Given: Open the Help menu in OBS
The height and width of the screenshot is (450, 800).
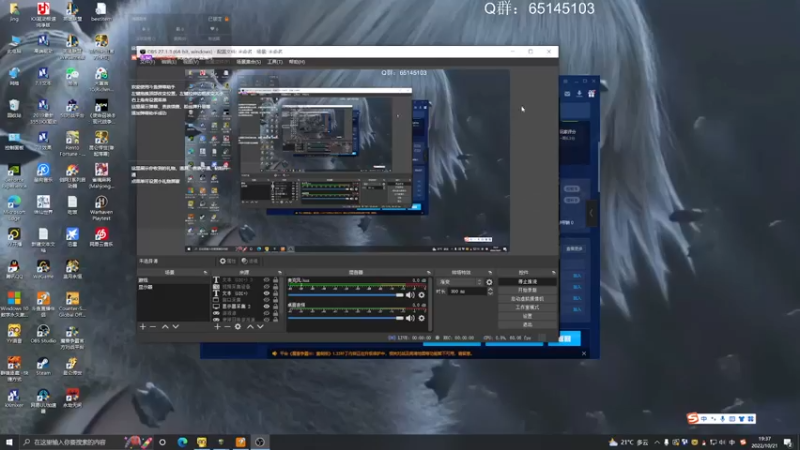Looking at the screenshot, I should [296, 62].
